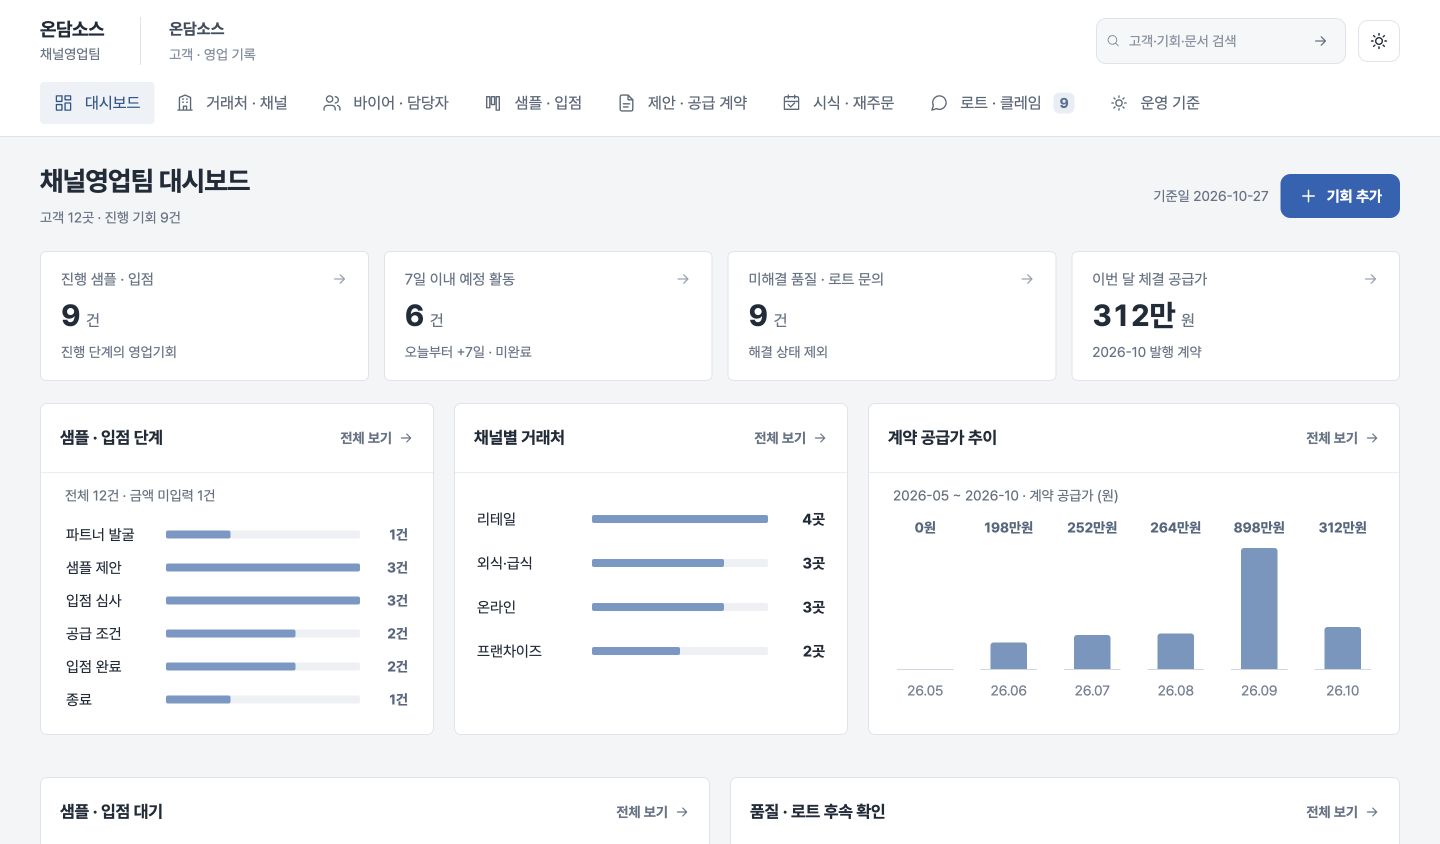Open the 시식 · 재주문 tab

[x=838, y=103]
